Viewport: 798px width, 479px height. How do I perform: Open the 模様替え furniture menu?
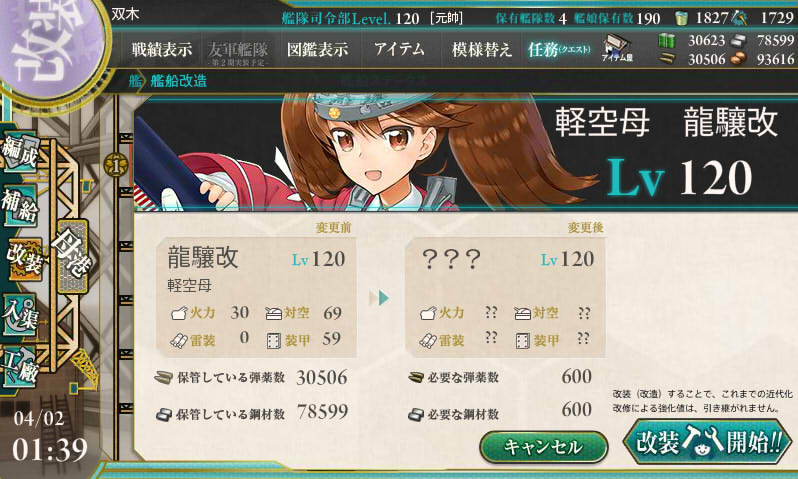[481, 50]
